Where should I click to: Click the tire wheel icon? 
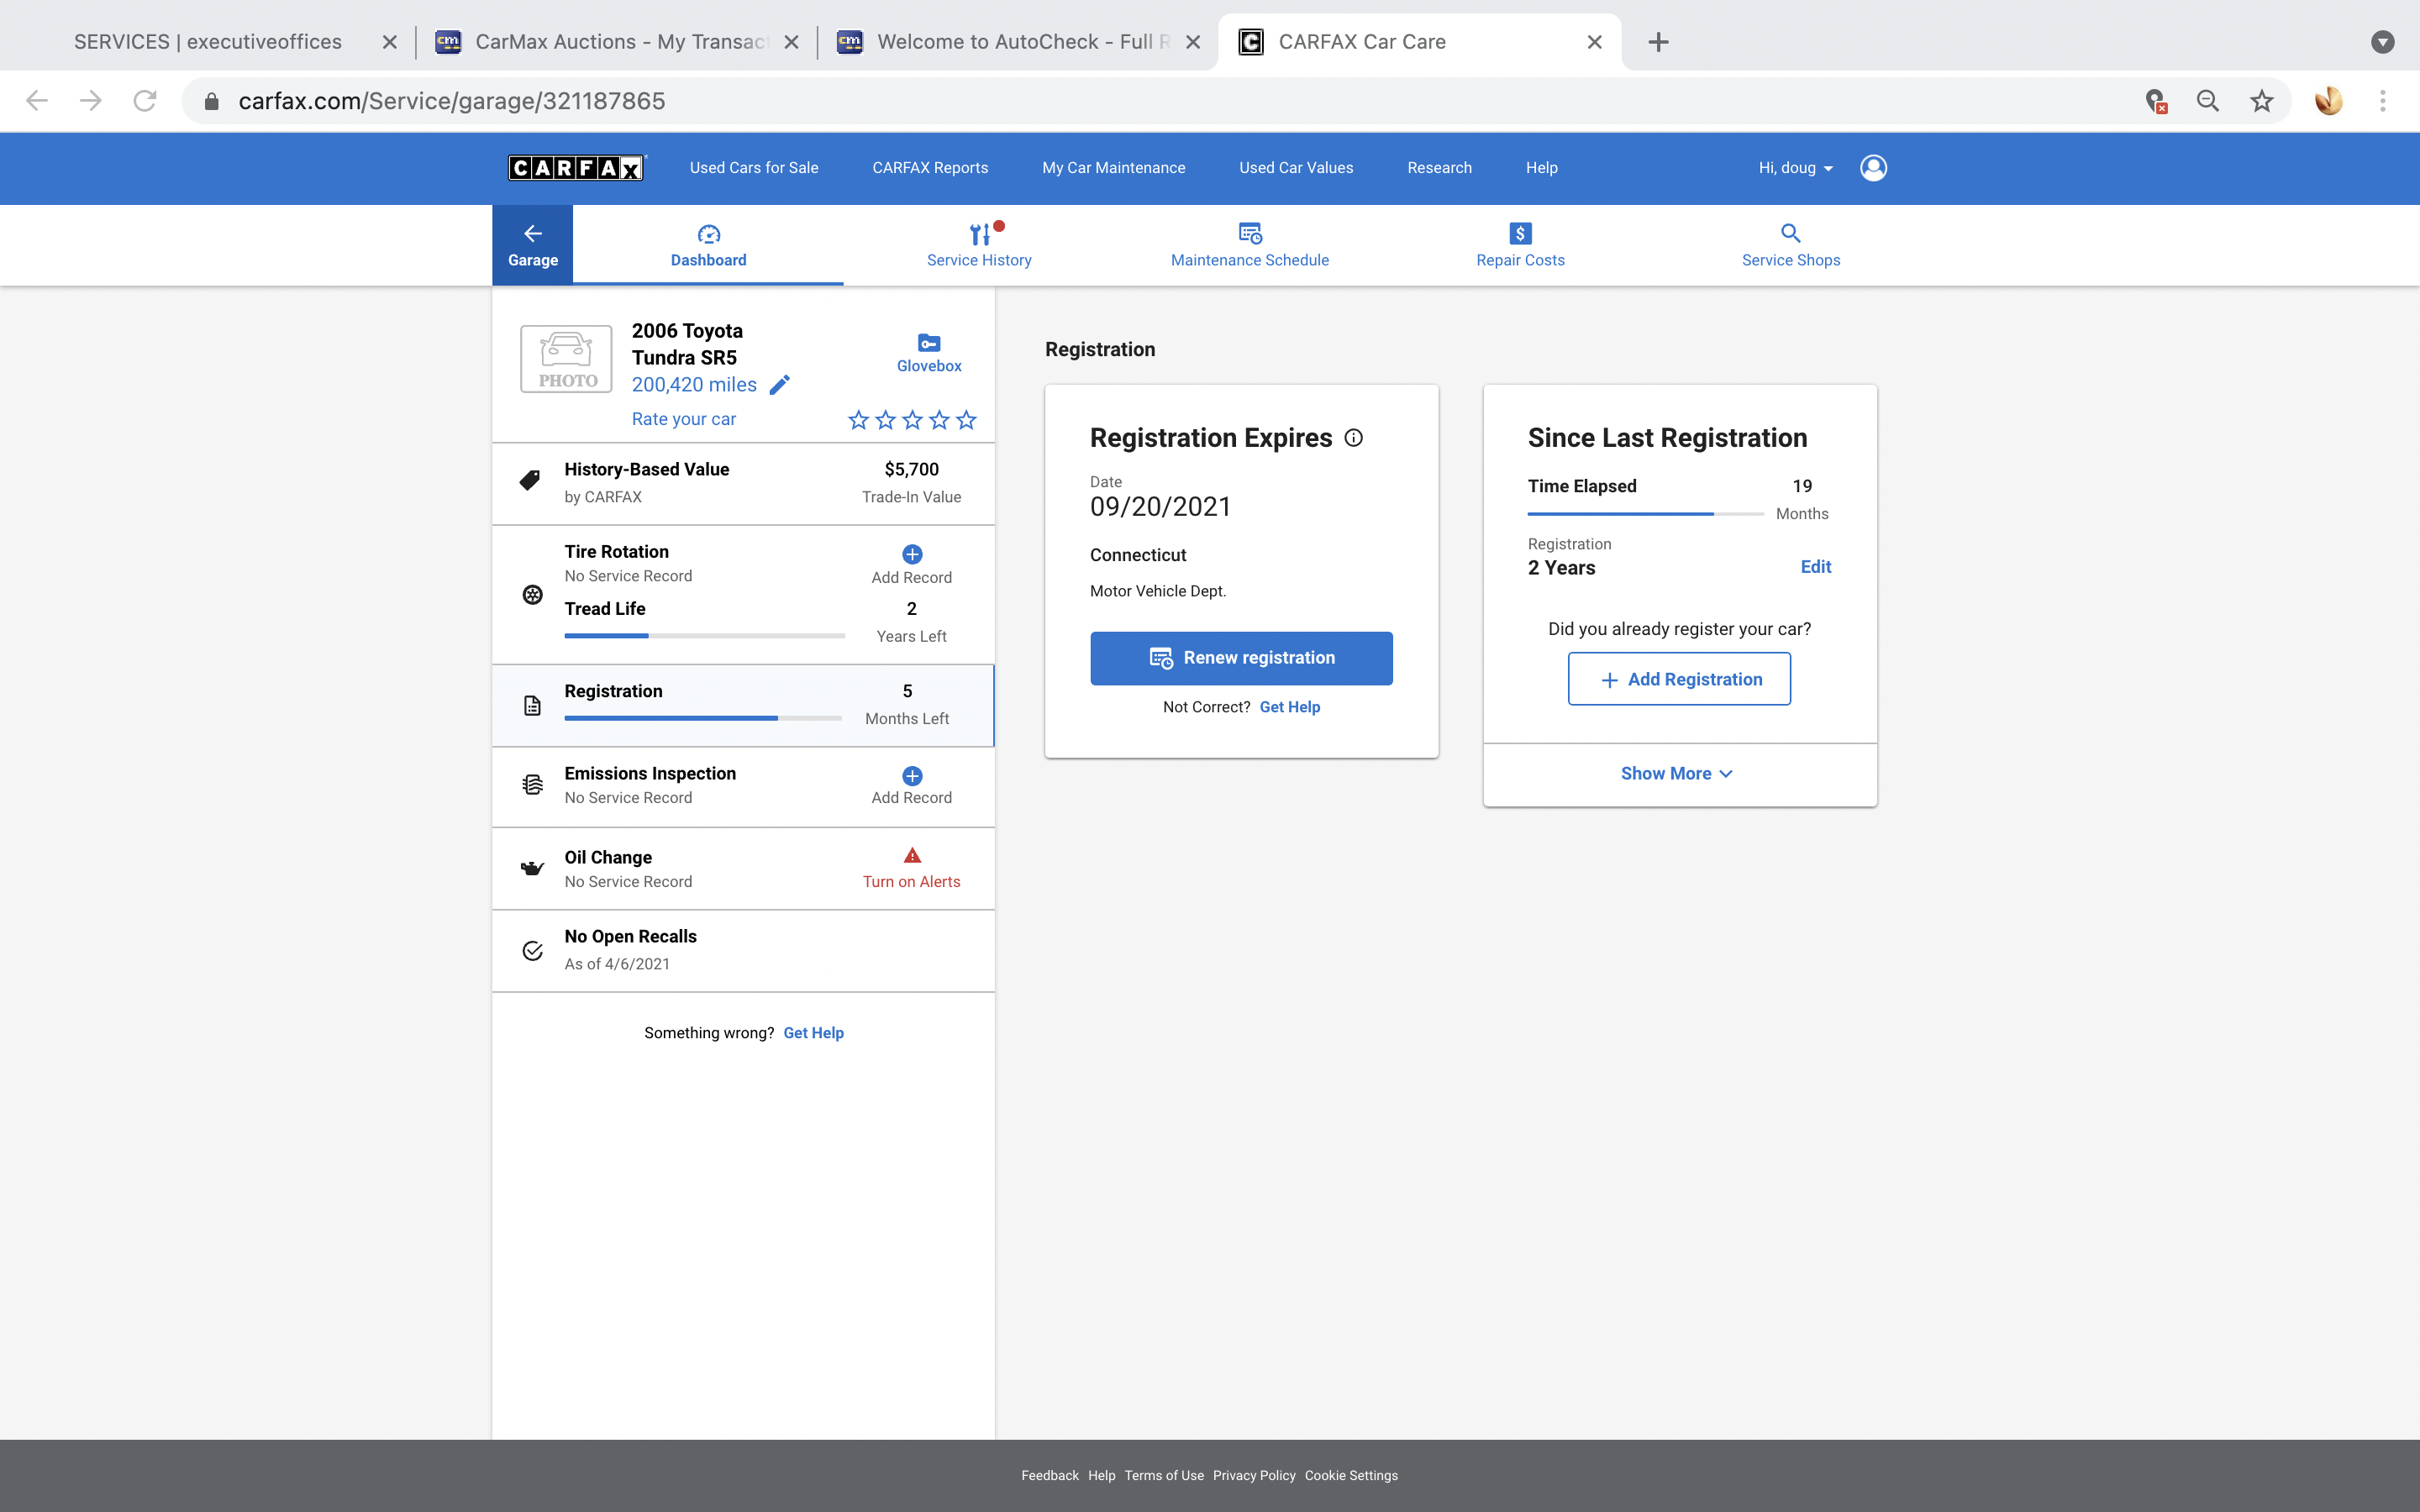coord(533,595)
